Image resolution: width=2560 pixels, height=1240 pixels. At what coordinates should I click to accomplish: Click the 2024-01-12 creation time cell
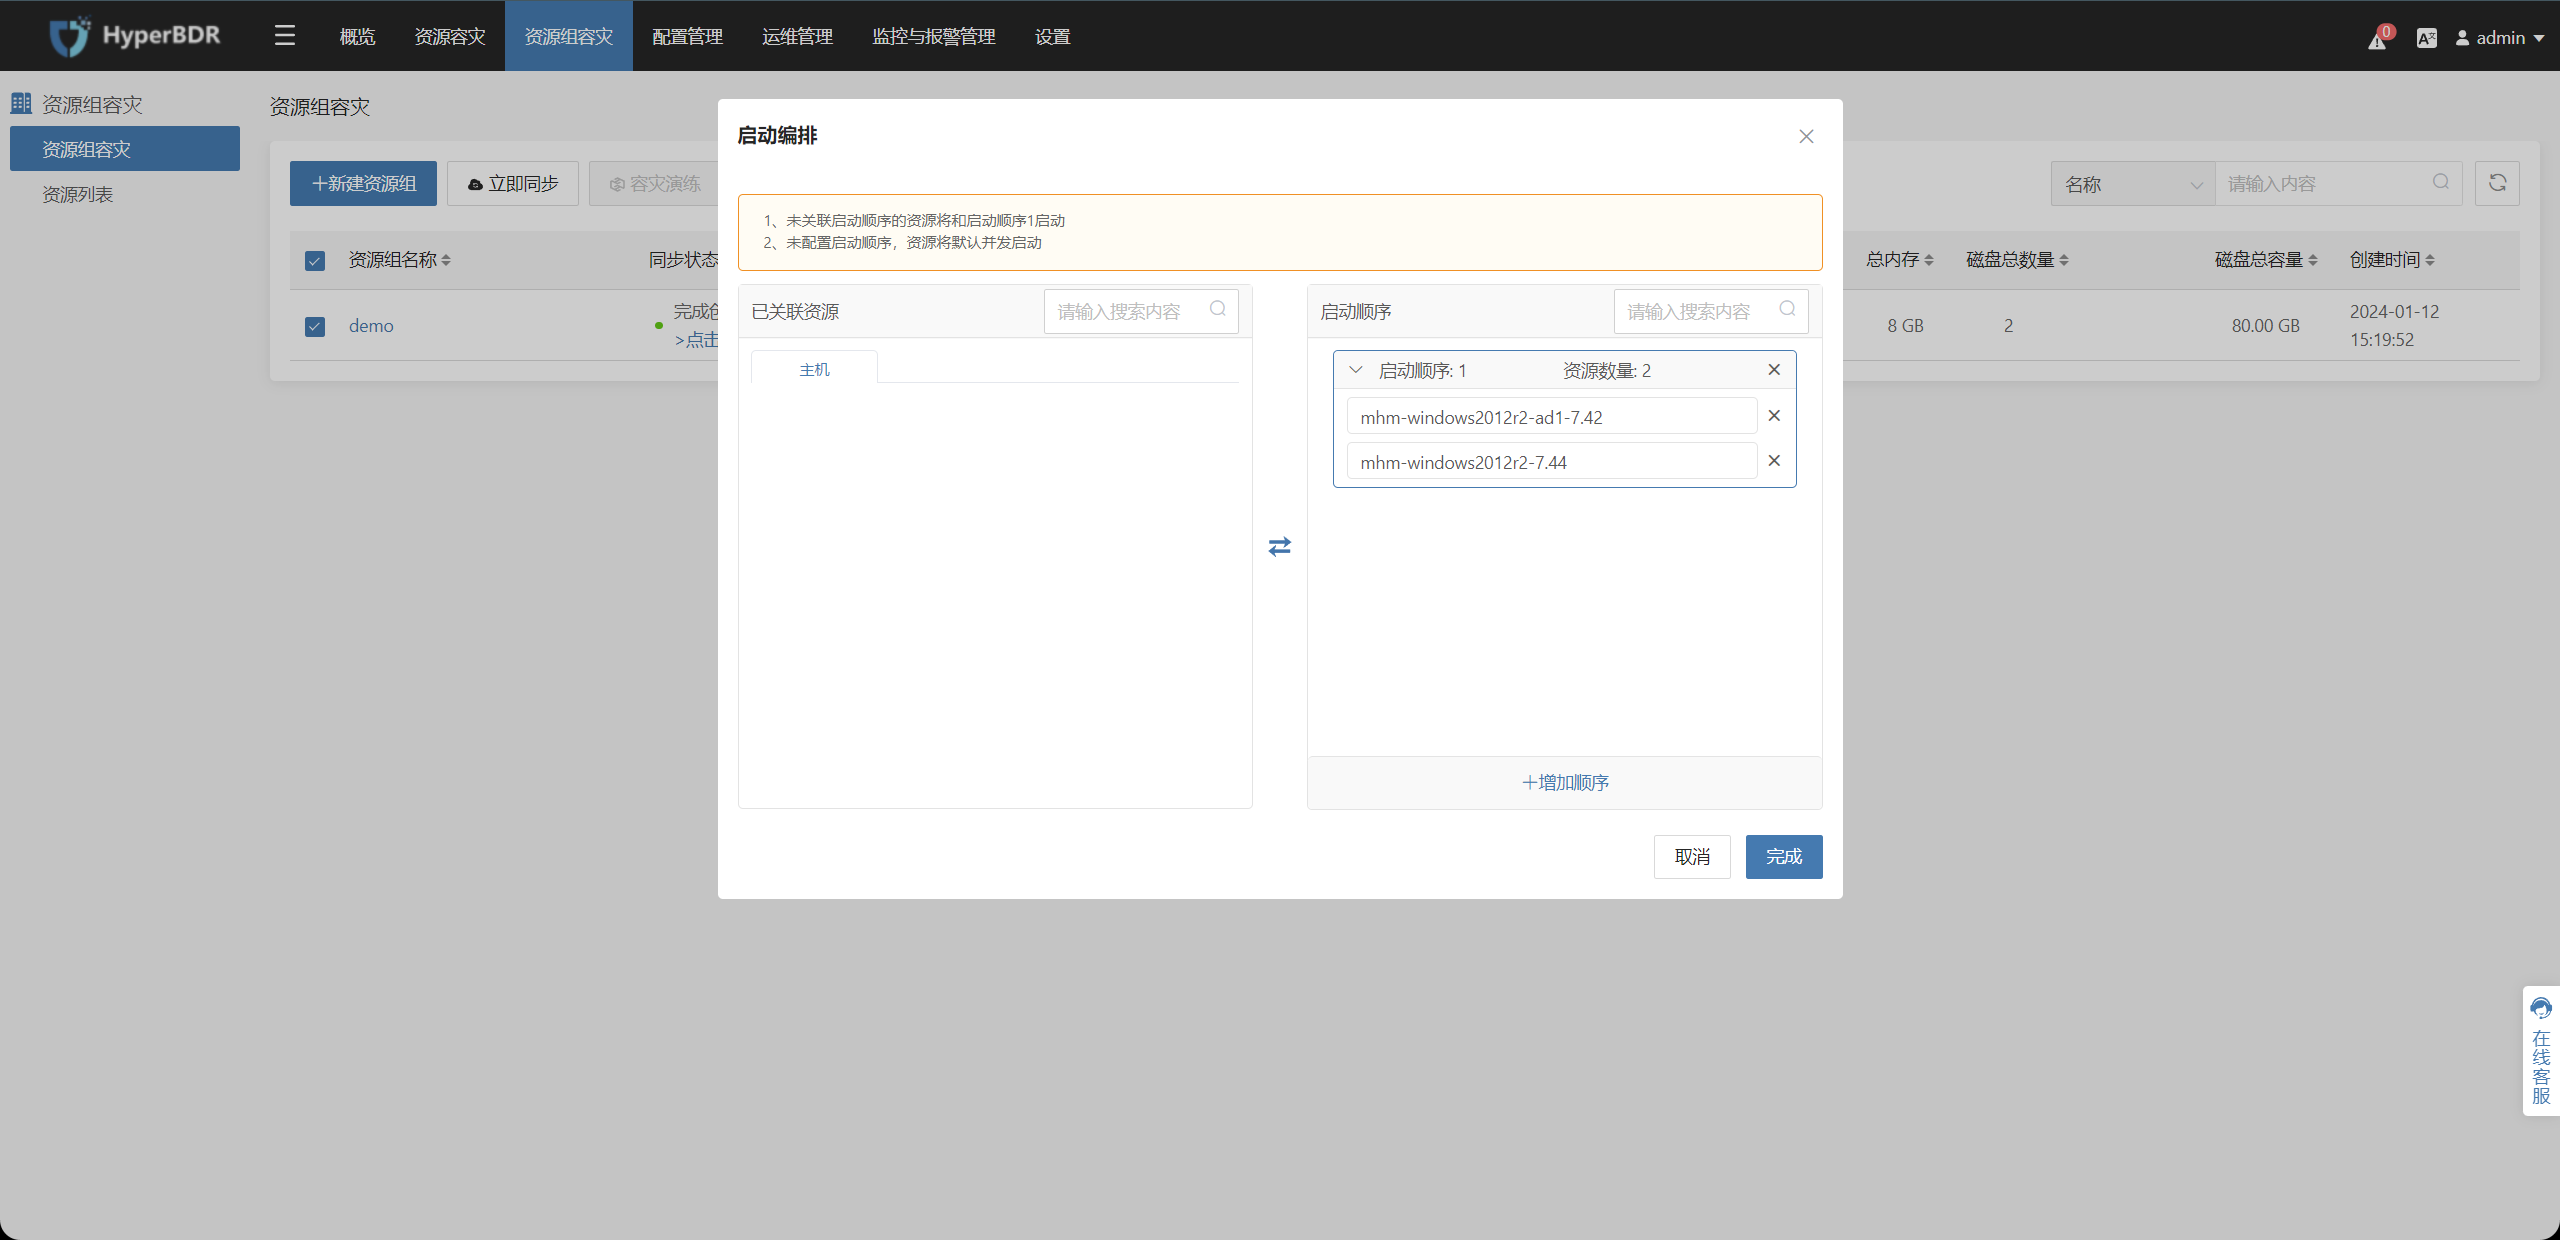pyautogui.click(x=2394, y=326)
